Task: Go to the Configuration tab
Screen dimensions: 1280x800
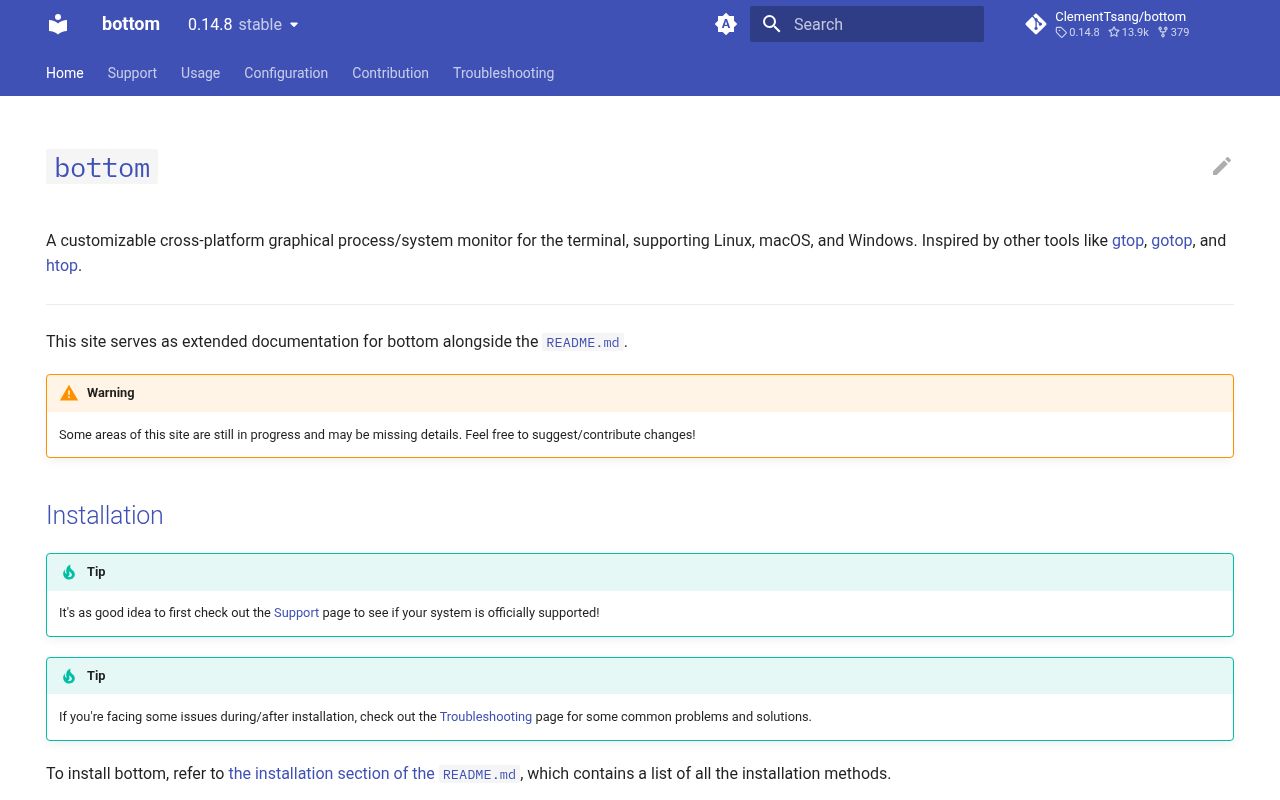Action: coord(286,73)
